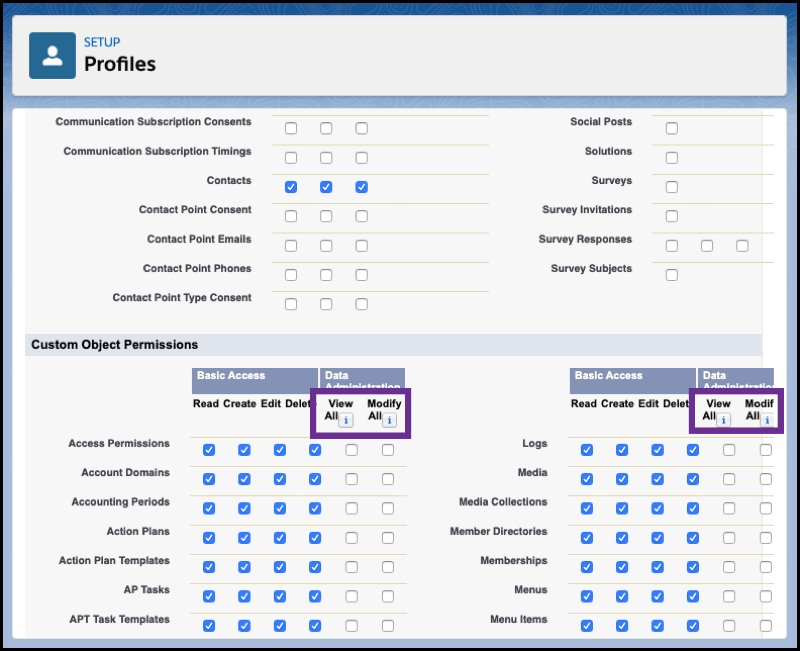
Task: Open Modify All info icon in left table
Action: click(x=389, y=420)
